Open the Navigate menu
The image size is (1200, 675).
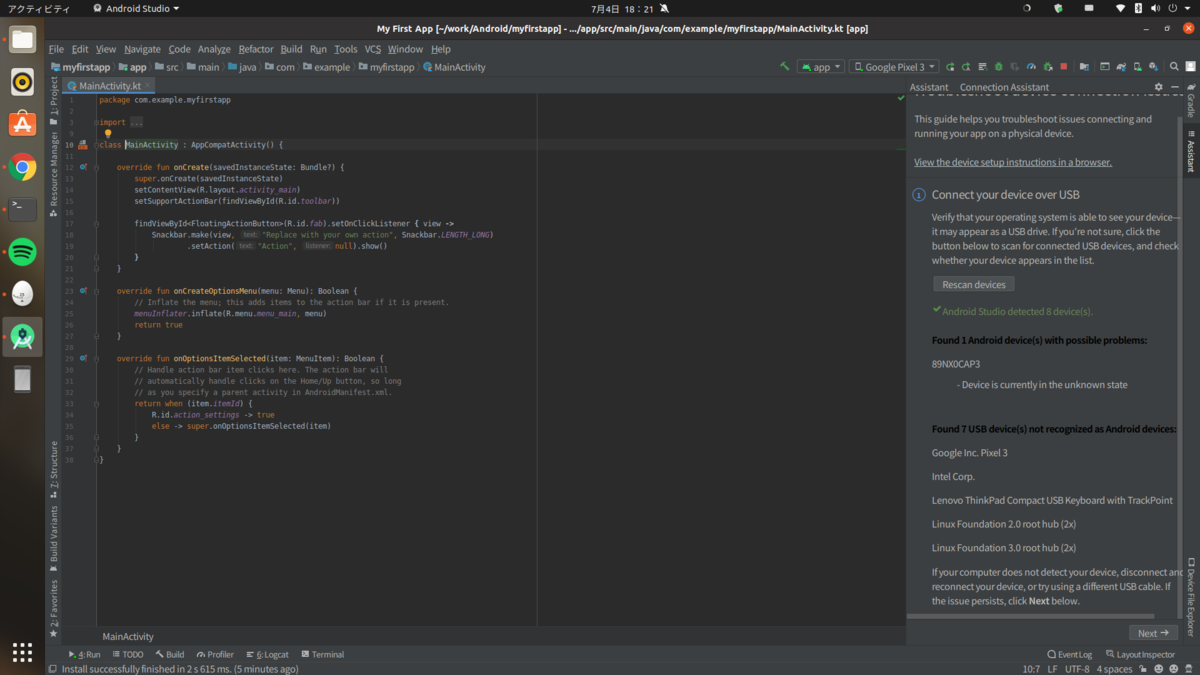point(142,49)
